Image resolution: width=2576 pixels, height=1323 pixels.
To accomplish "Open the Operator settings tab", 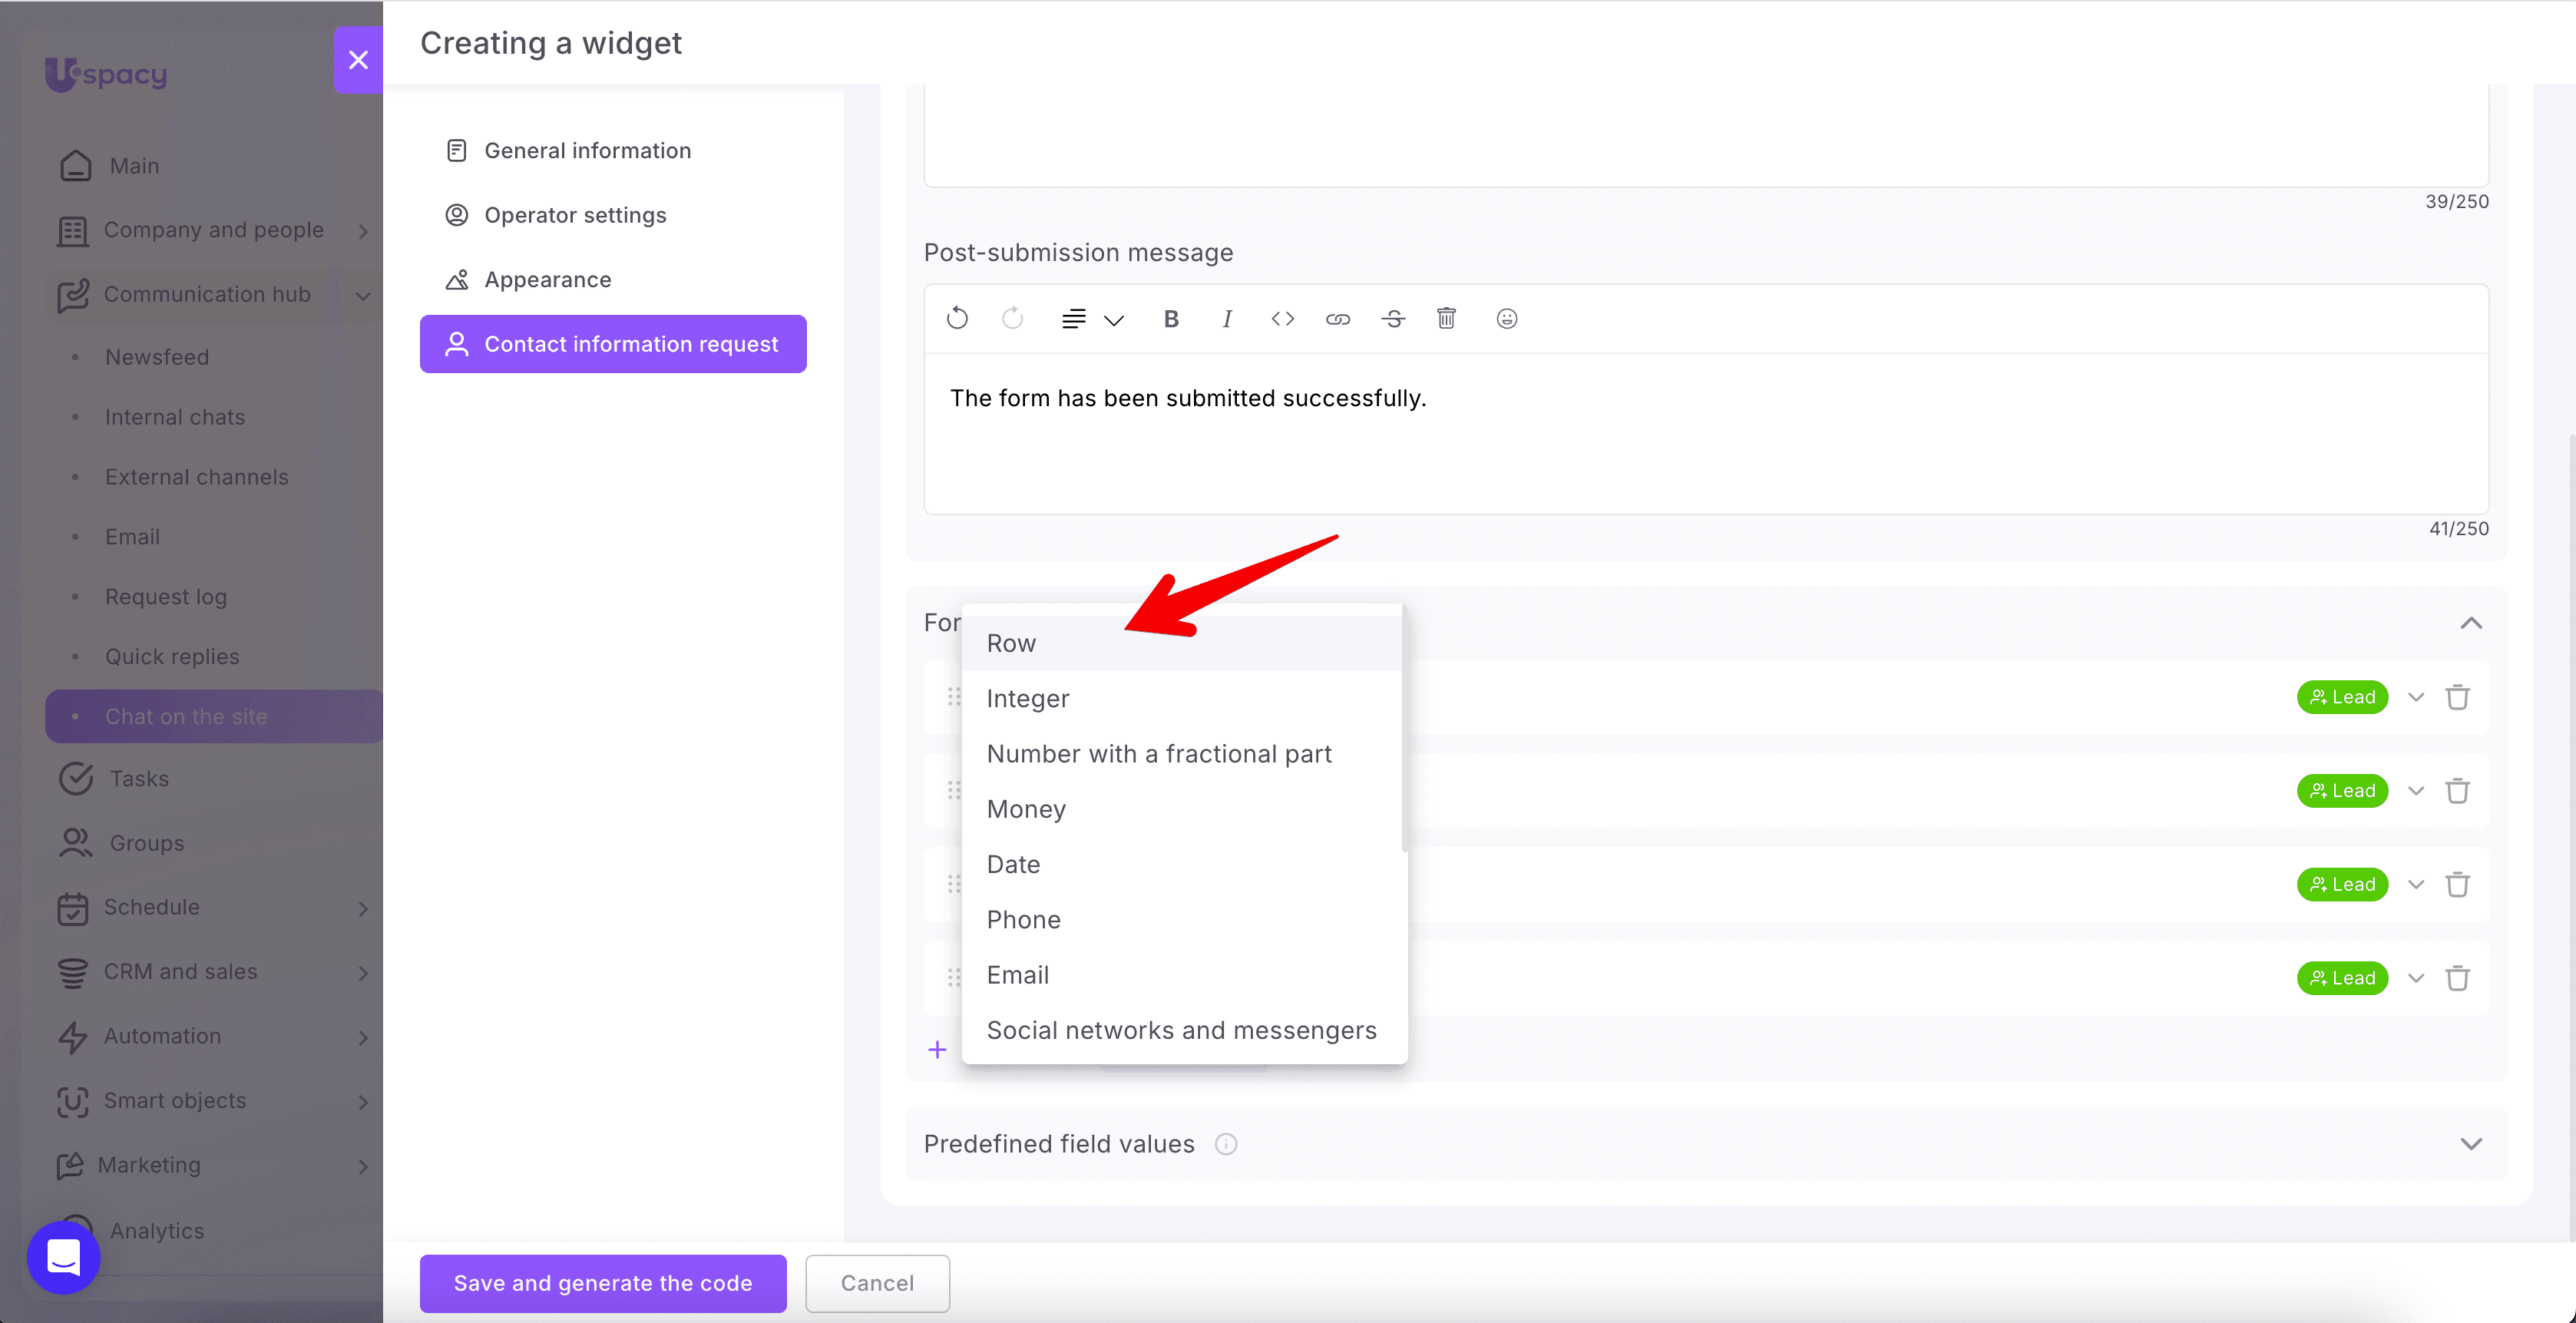I will pyautogui.click(x=613, y=215).
